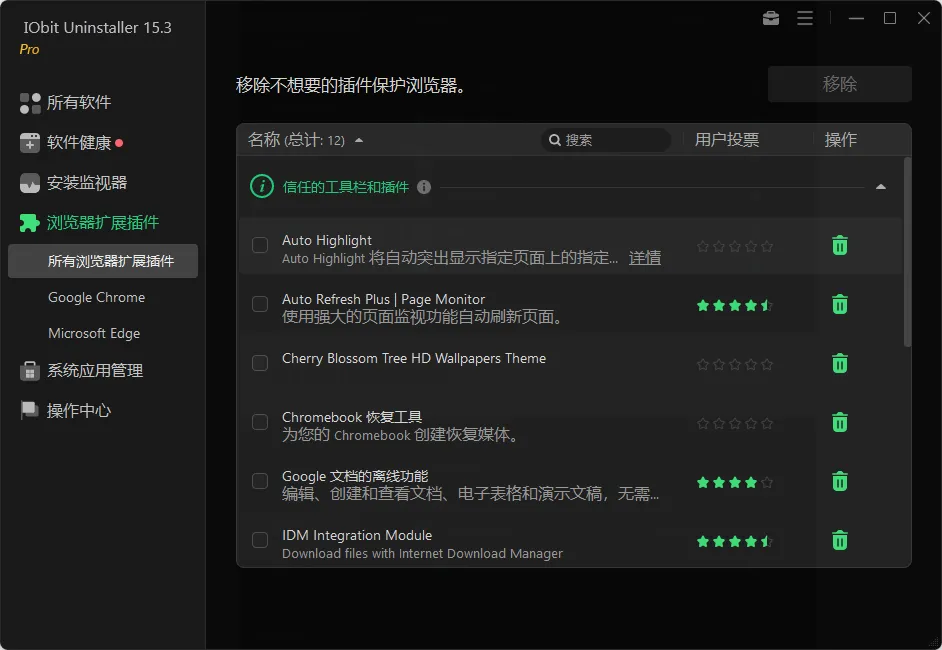Open 软件健康 in the sidebar

[79, 143]
